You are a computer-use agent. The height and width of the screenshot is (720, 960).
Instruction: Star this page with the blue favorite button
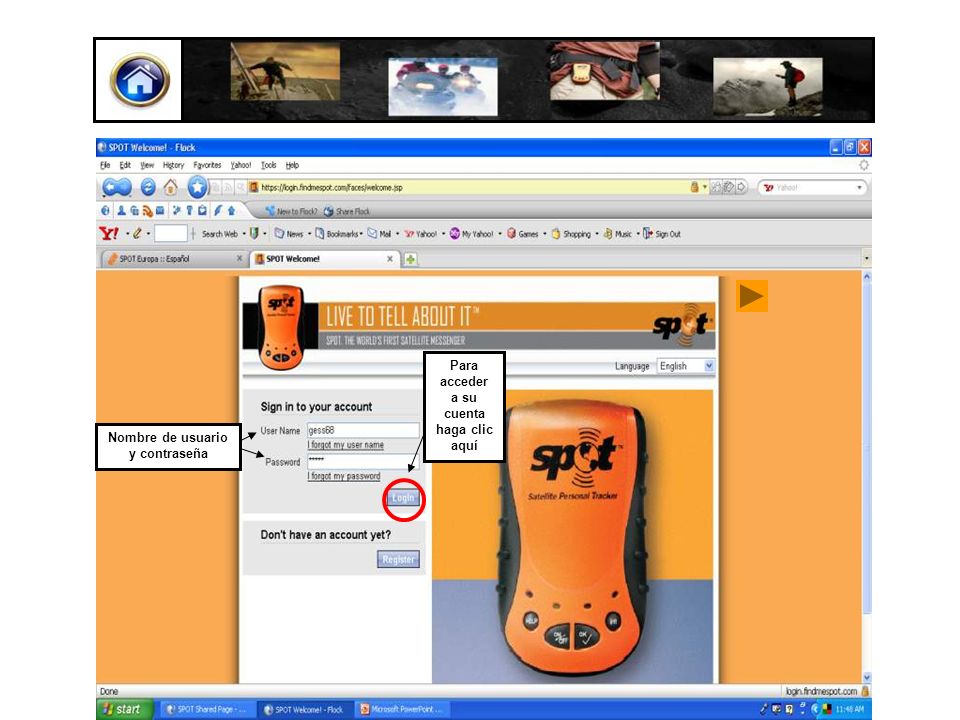point(197,187)
